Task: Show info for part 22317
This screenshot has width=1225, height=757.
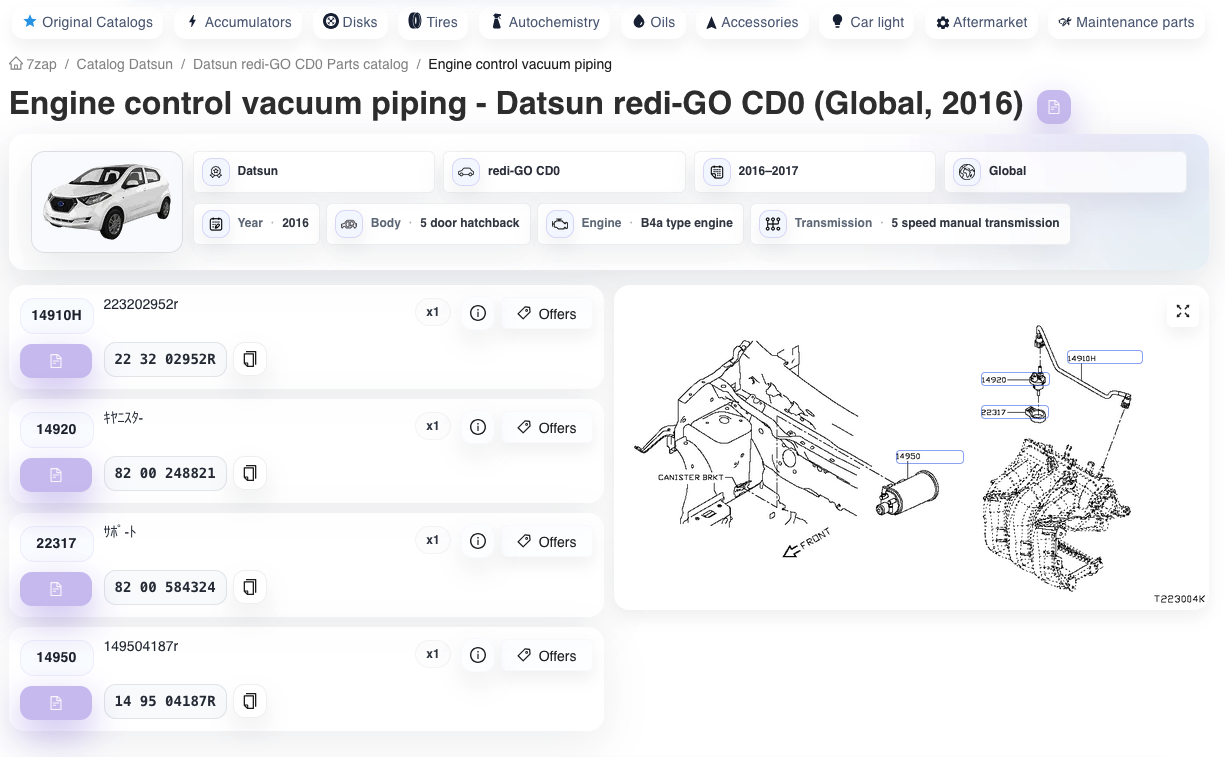Action: [x=478, y=541]
